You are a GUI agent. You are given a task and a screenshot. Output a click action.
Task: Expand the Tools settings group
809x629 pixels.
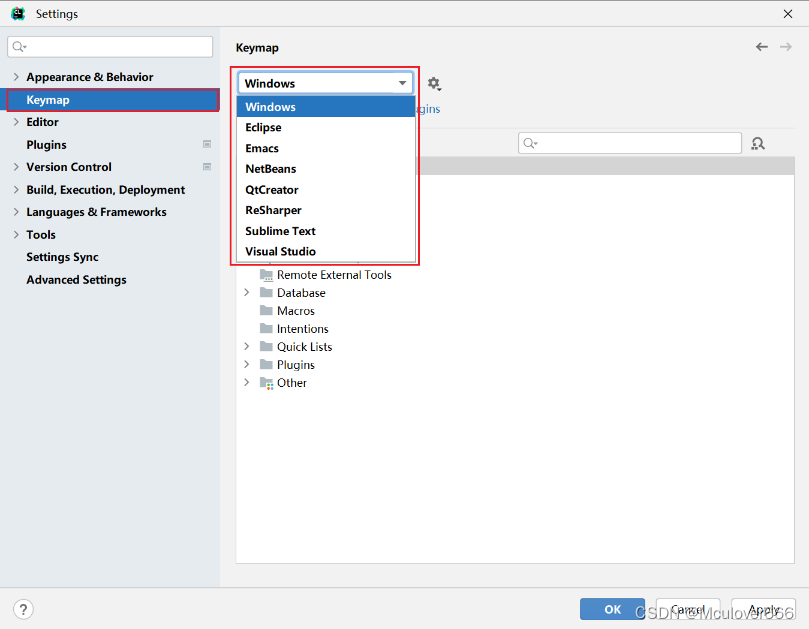tap(16, 235)
